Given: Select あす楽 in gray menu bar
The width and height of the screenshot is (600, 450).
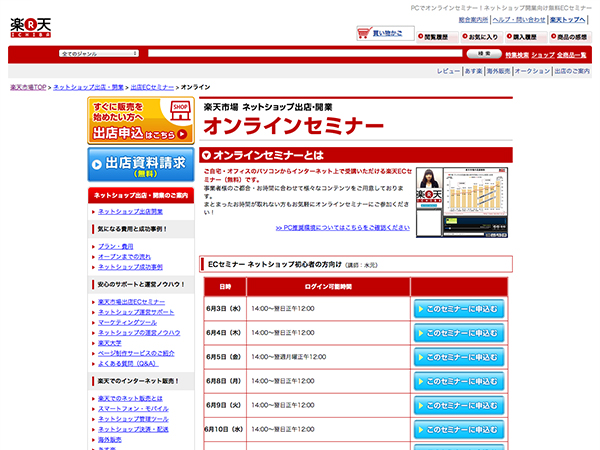Looking at the screenshot, I should tap(473, 71).
